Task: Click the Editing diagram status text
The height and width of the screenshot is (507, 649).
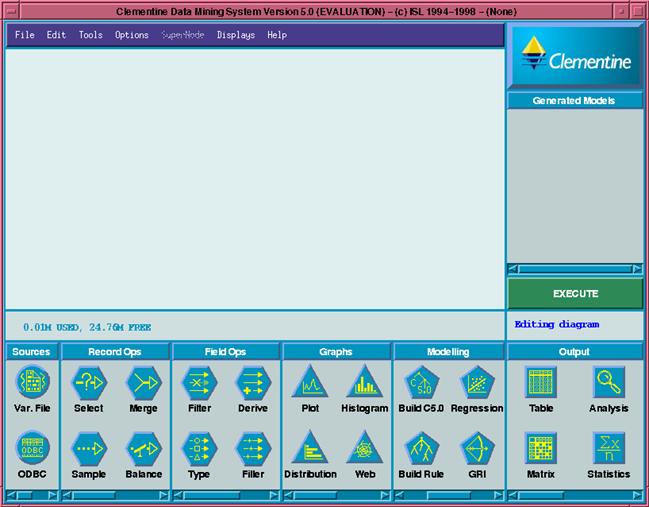Action: pyautogui.click(x=557, y=324)
